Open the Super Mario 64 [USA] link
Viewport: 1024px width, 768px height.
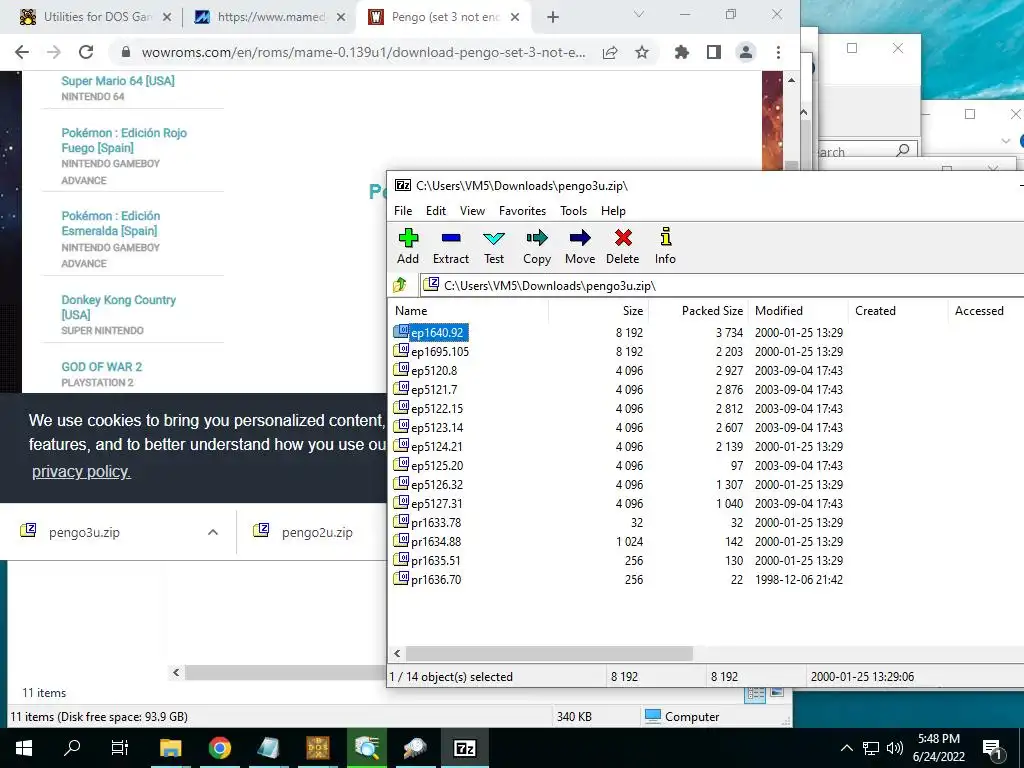coord(118,81)
